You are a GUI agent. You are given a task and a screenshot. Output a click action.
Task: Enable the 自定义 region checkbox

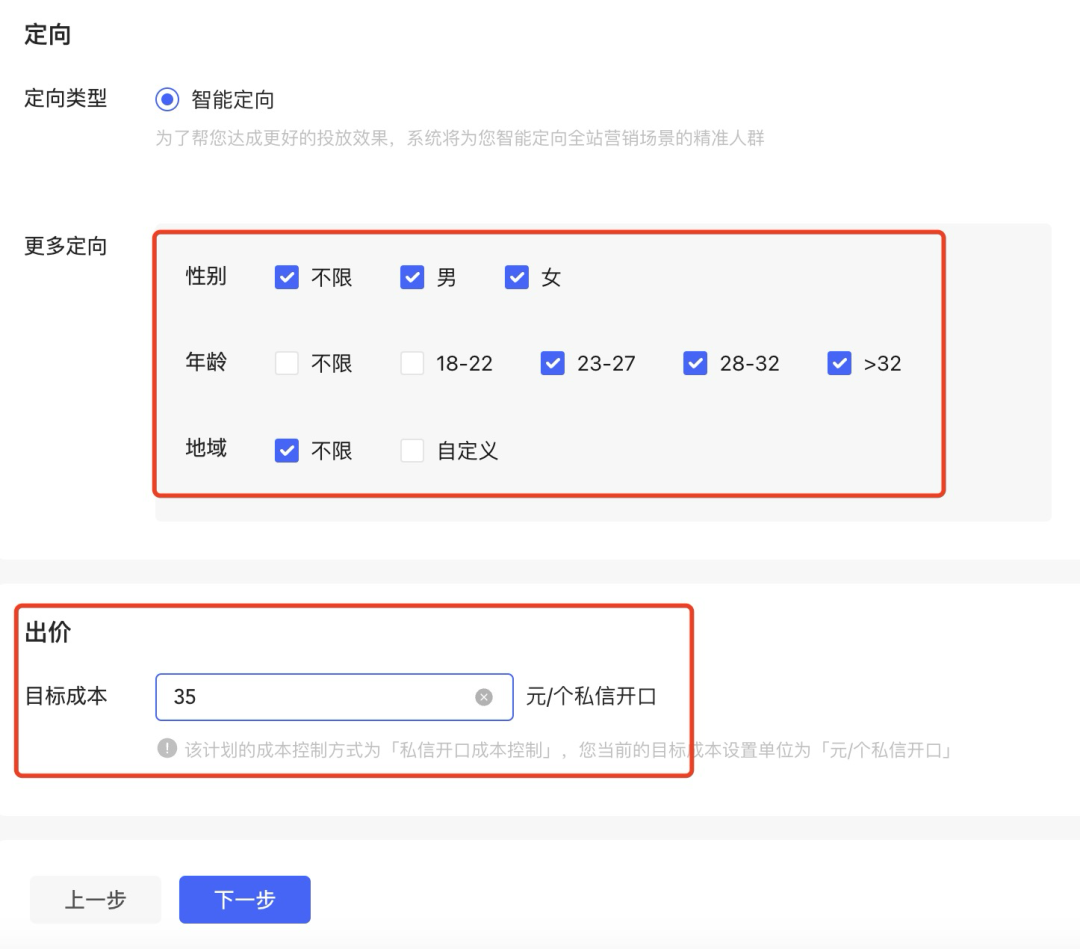pyautogui.click(x=413, y=450)
